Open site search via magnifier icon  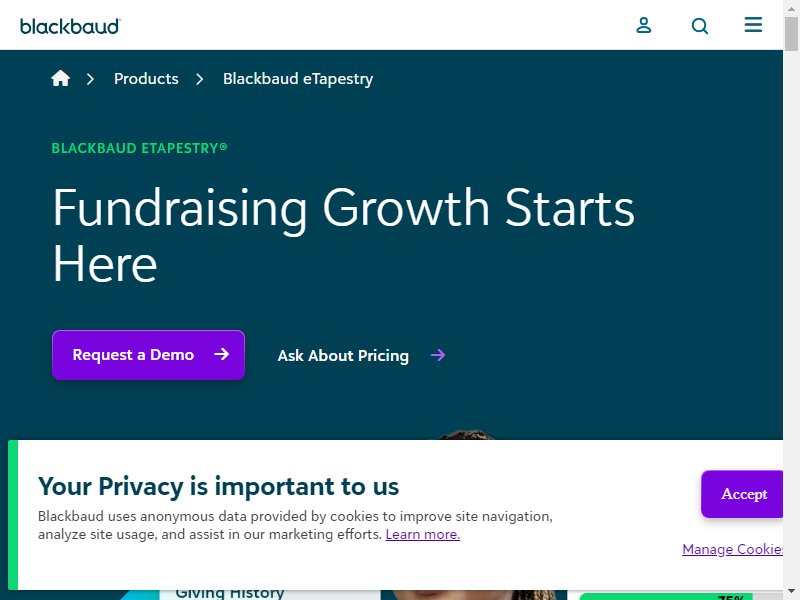tap(699, 26)
